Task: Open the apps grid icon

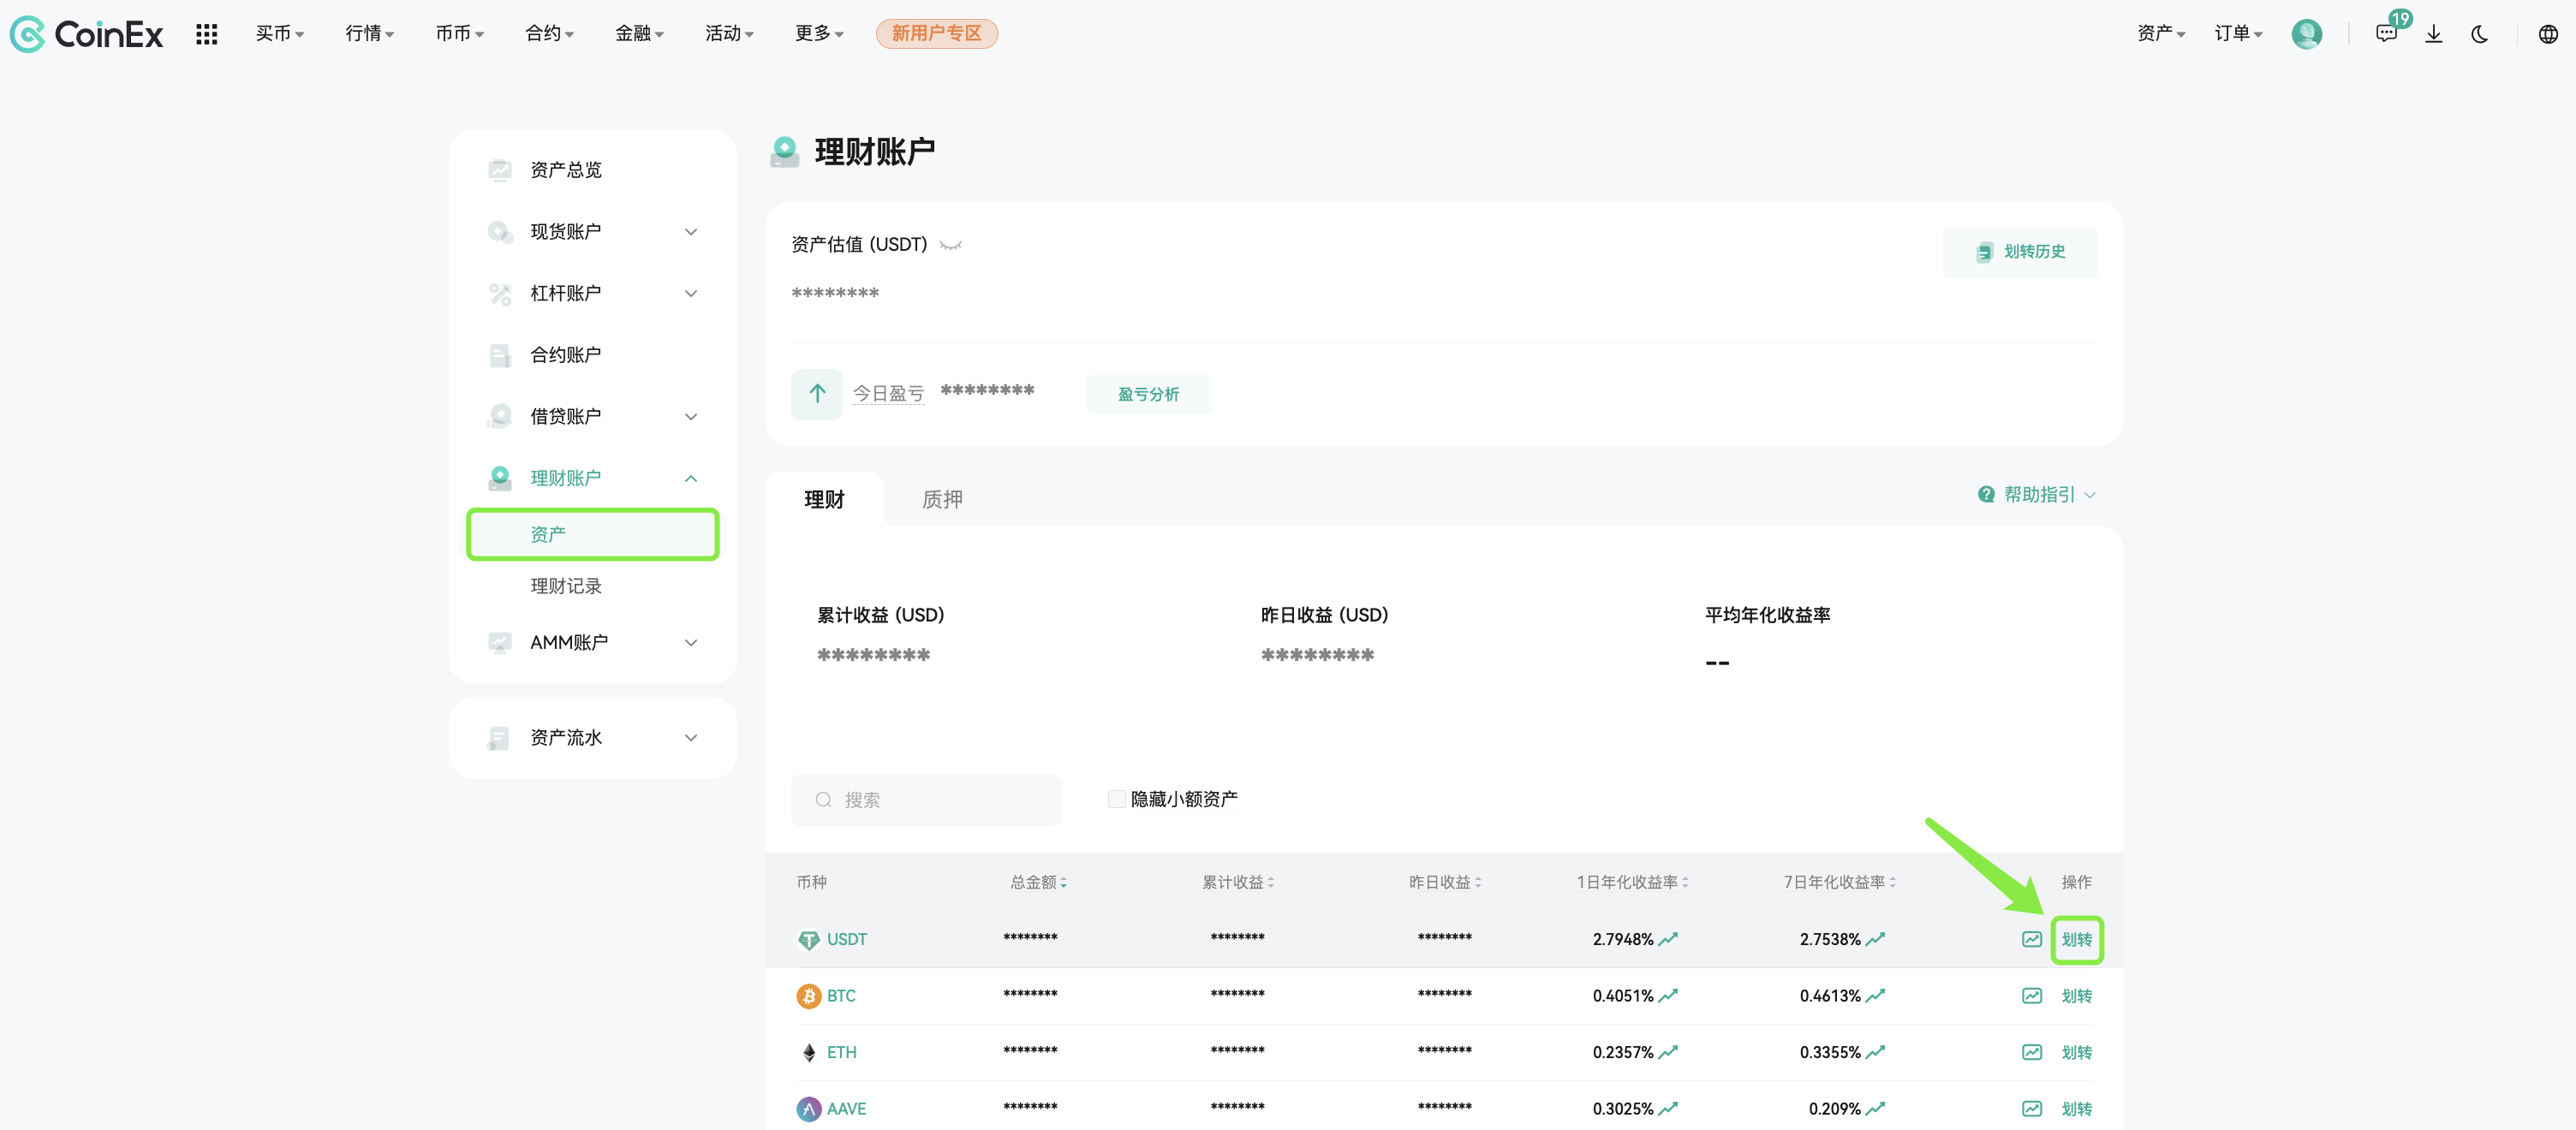Action: pyautogui.click(x=207, y=34)
